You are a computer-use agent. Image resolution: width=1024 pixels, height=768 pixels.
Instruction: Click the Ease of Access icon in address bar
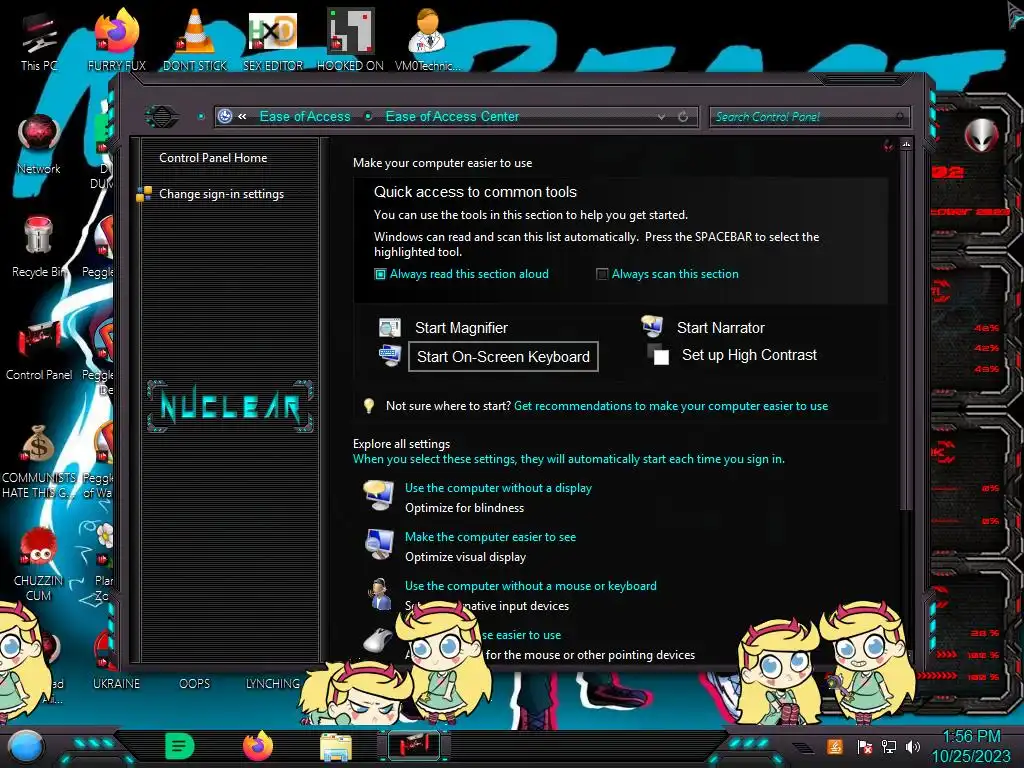225,116
